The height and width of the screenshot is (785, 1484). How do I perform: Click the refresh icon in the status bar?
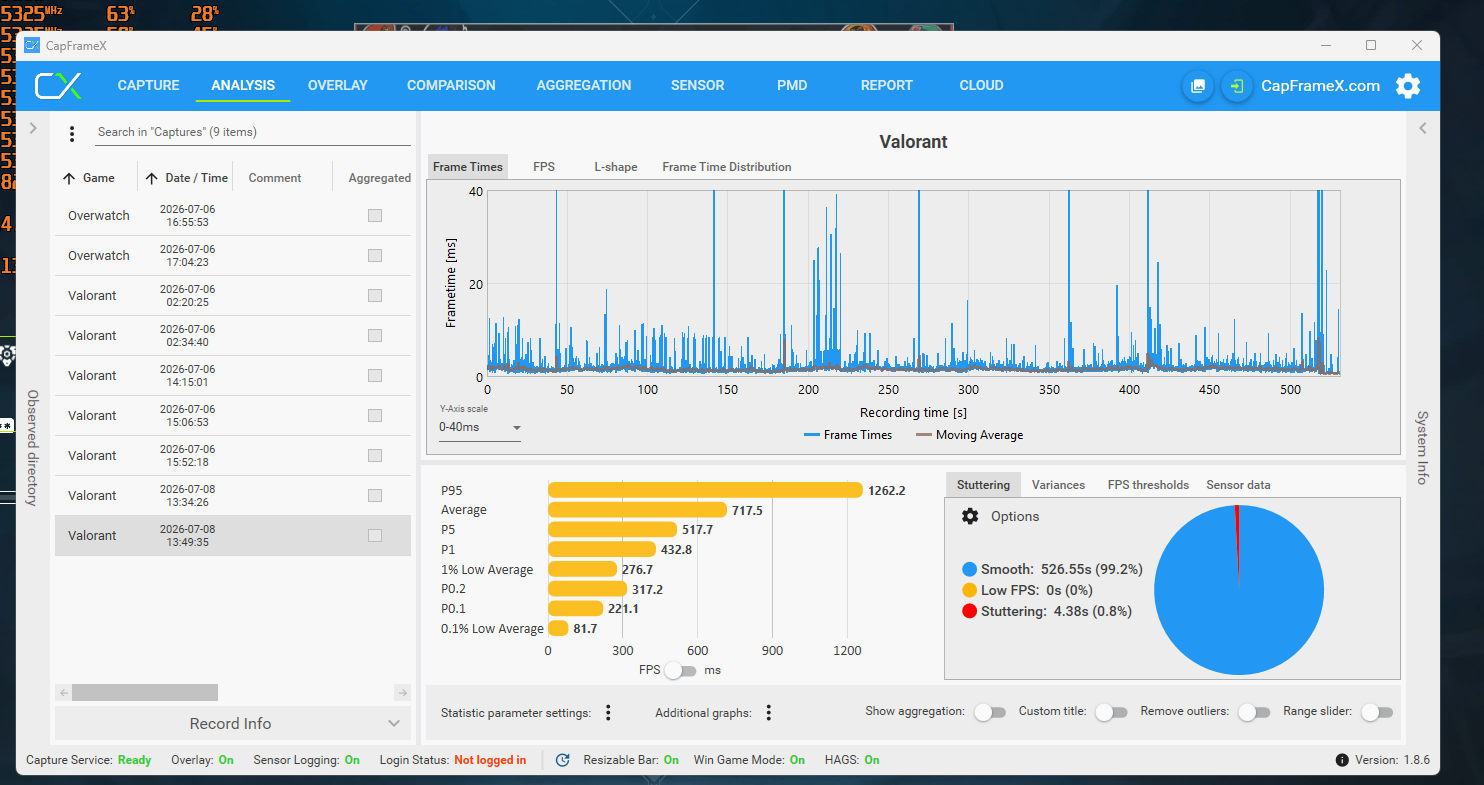(563, 760)
